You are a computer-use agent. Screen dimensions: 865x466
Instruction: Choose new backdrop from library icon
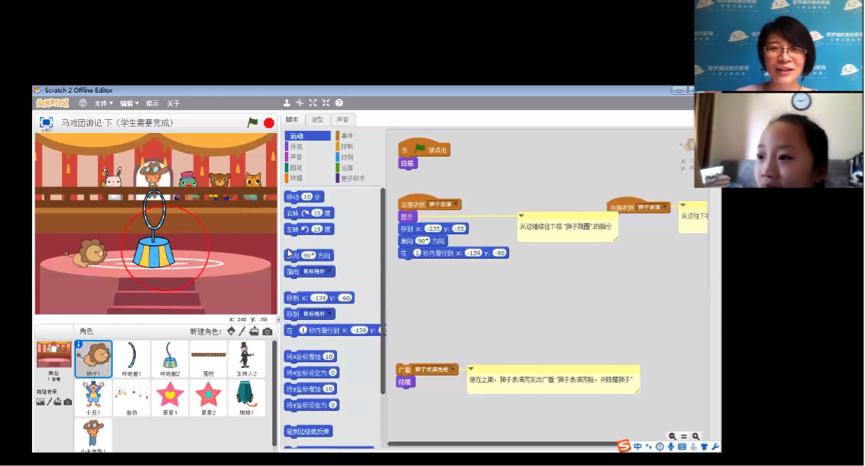pos(40,402)
